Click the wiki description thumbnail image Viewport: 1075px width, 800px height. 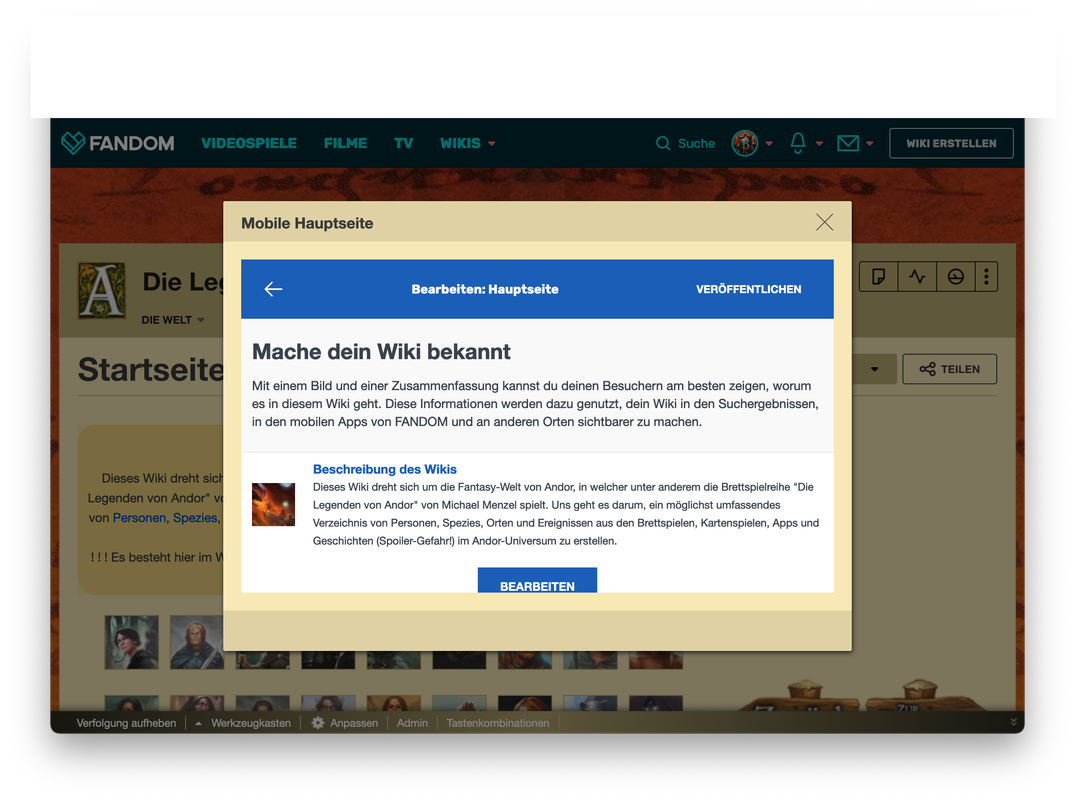click(274, 505)
